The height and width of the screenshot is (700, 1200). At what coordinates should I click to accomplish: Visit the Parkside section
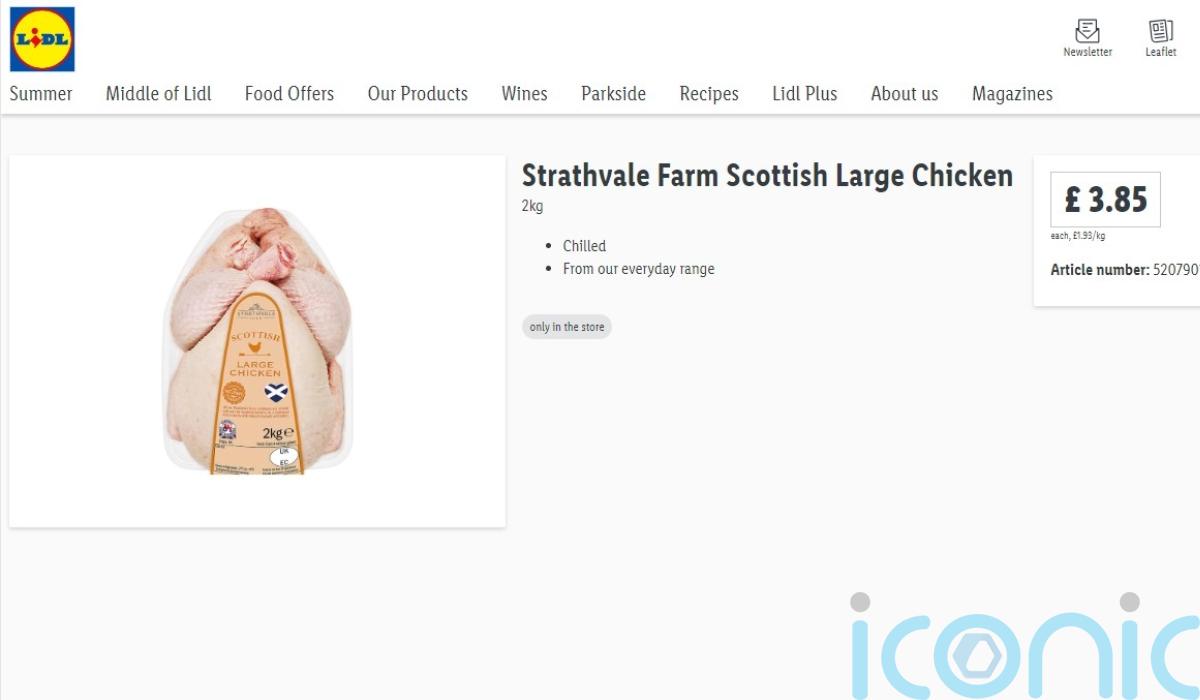tap(613, 94)
